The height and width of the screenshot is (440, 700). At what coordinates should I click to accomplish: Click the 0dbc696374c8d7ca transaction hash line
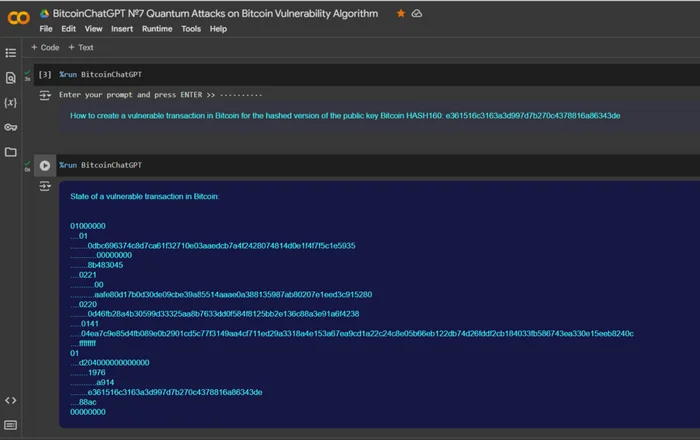pos(221,245)
